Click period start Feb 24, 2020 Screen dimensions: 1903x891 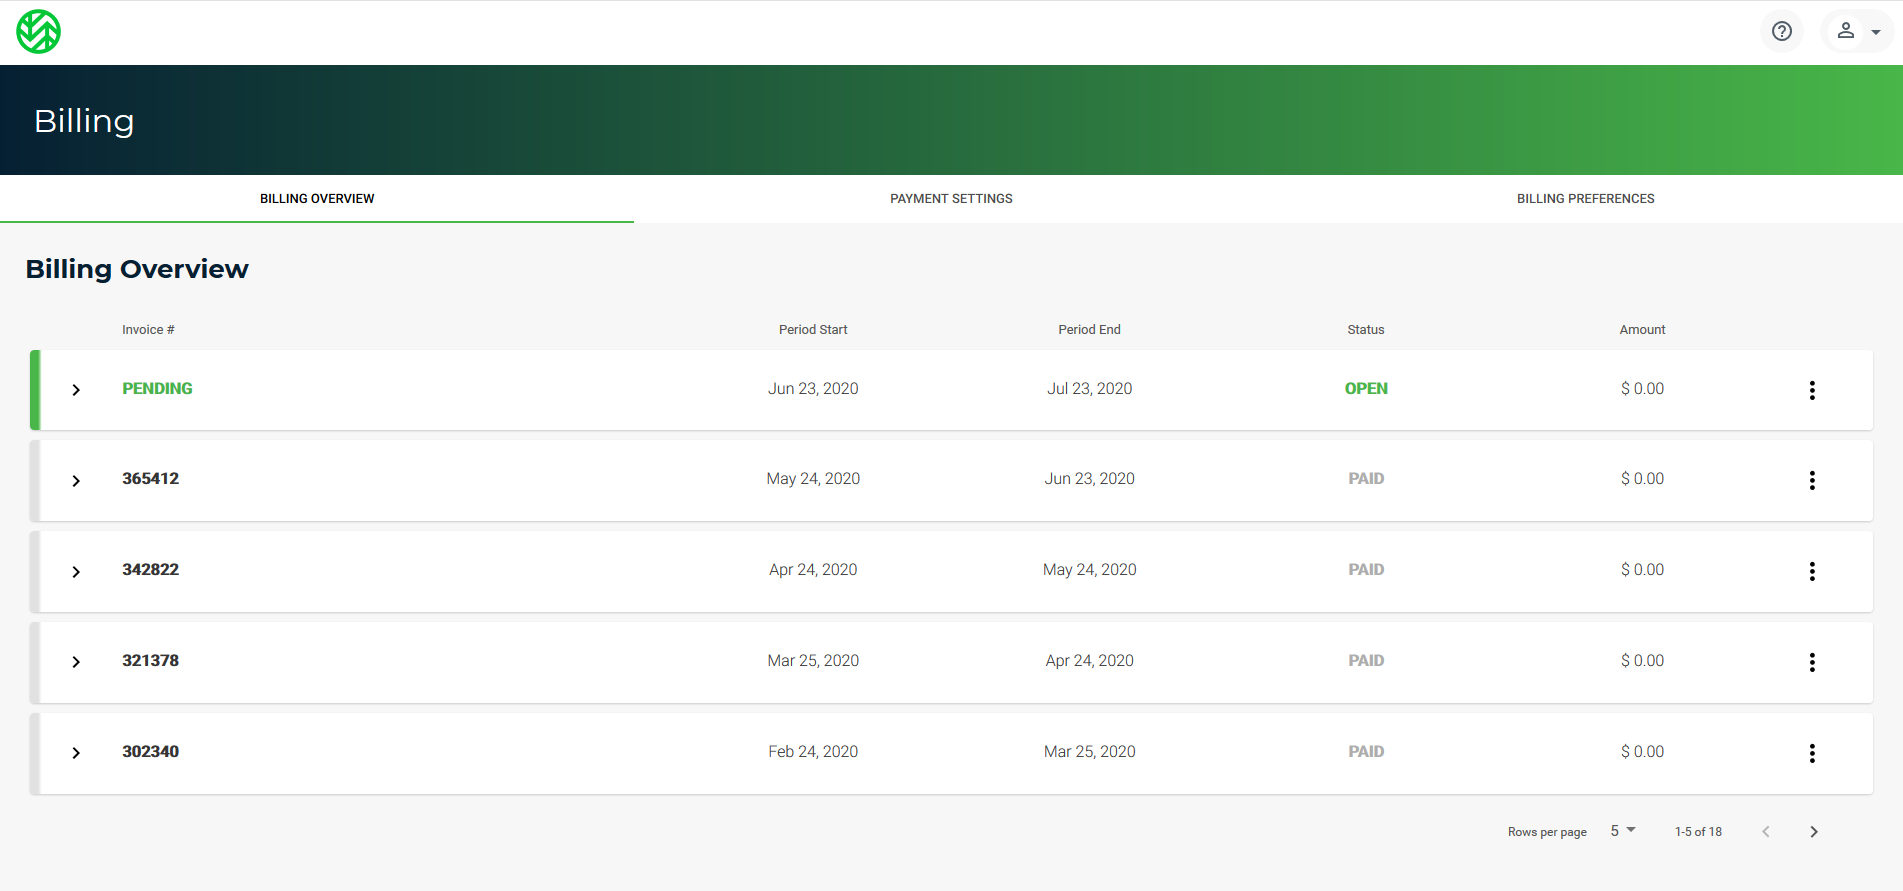pyautogui.click(x=813, y=752)
